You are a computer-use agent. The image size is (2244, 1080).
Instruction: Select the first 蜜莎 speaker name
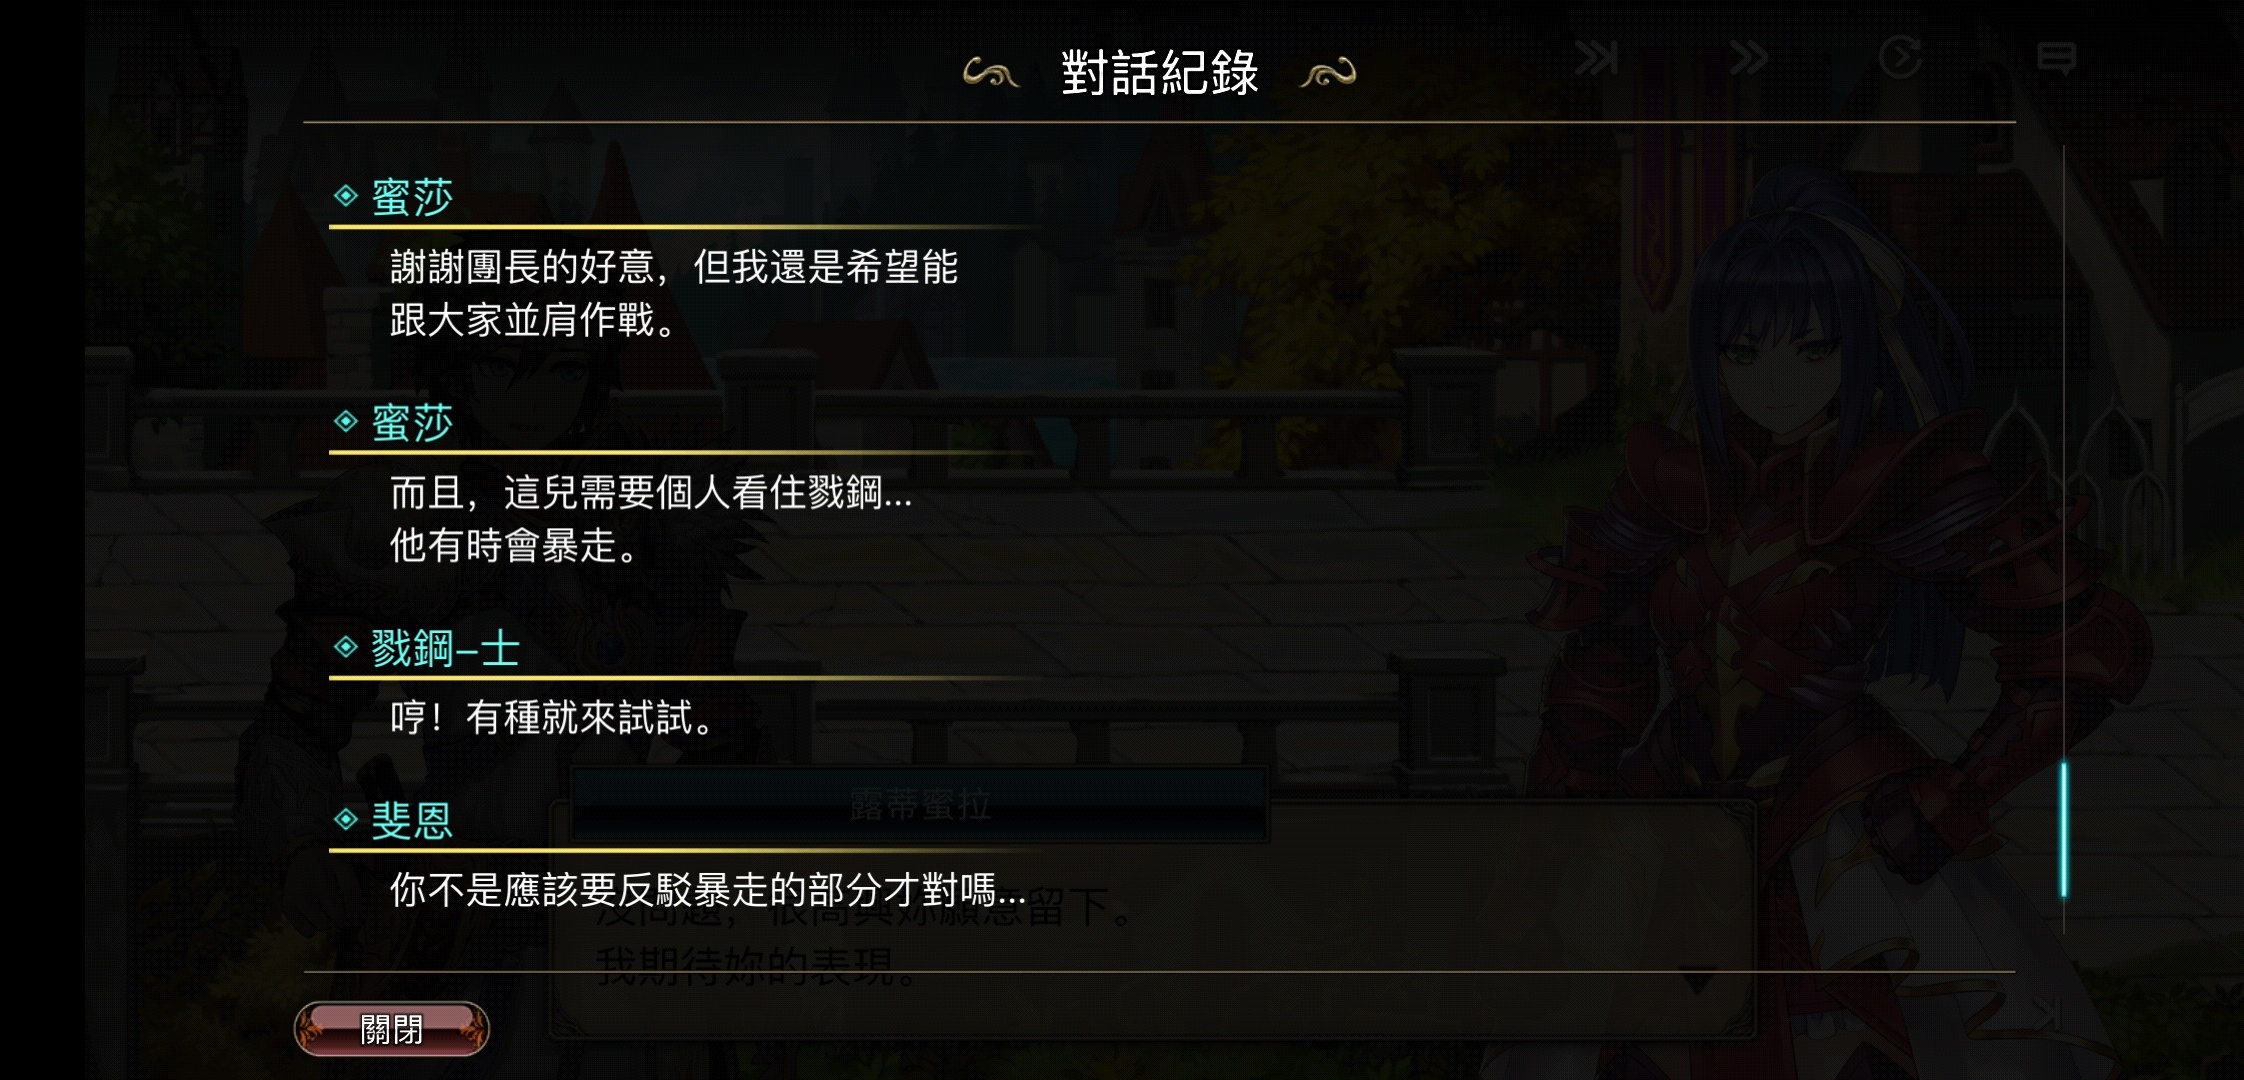pos(412,197)
